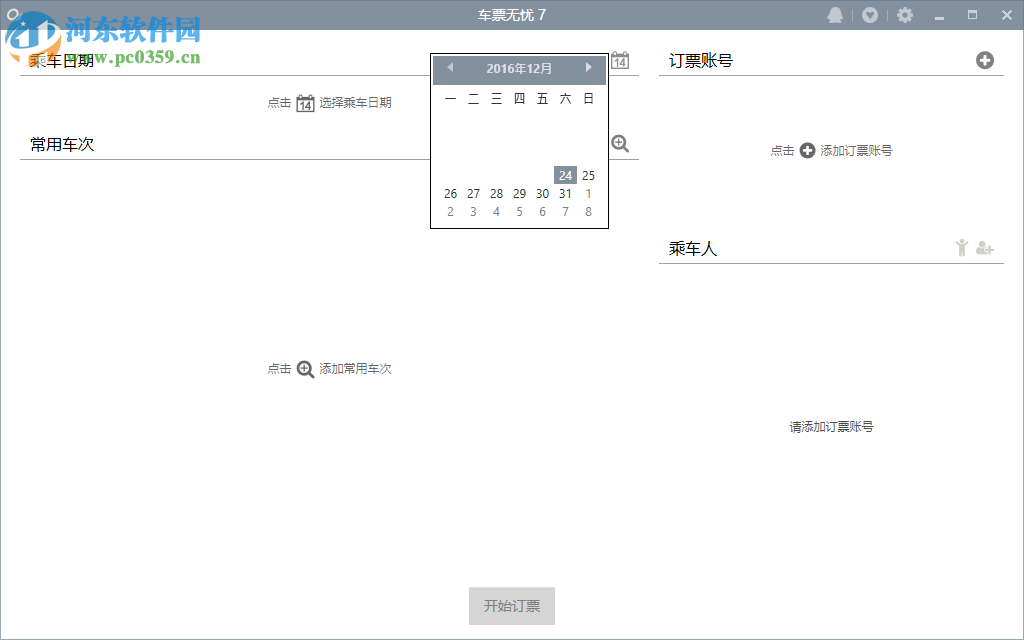This screenshot has width=1024, height=640.
Task: Click the heart favorites icon in titlebar
Action: 870,15
